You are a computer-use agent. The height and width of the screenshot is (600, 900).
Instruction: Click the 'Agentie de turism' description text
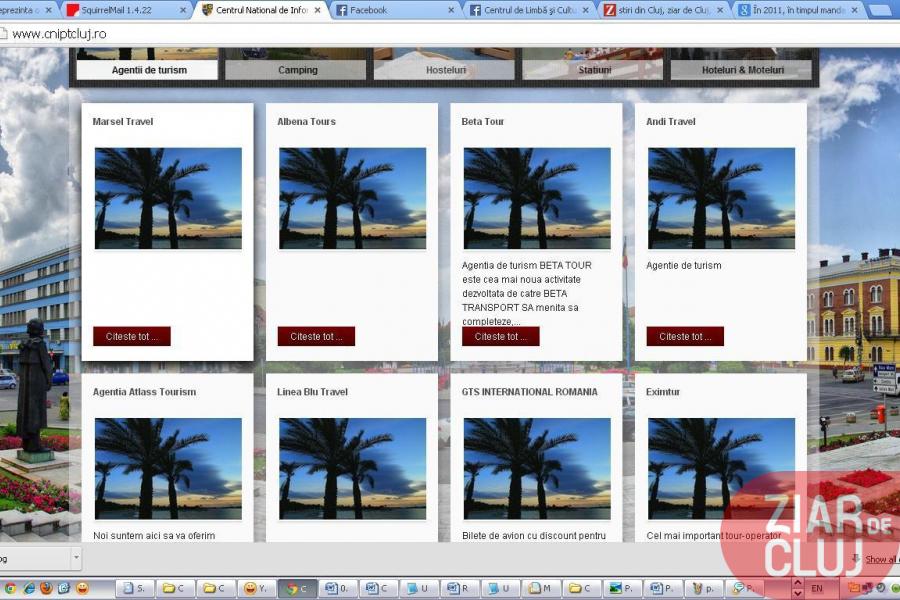pos(684,265)
